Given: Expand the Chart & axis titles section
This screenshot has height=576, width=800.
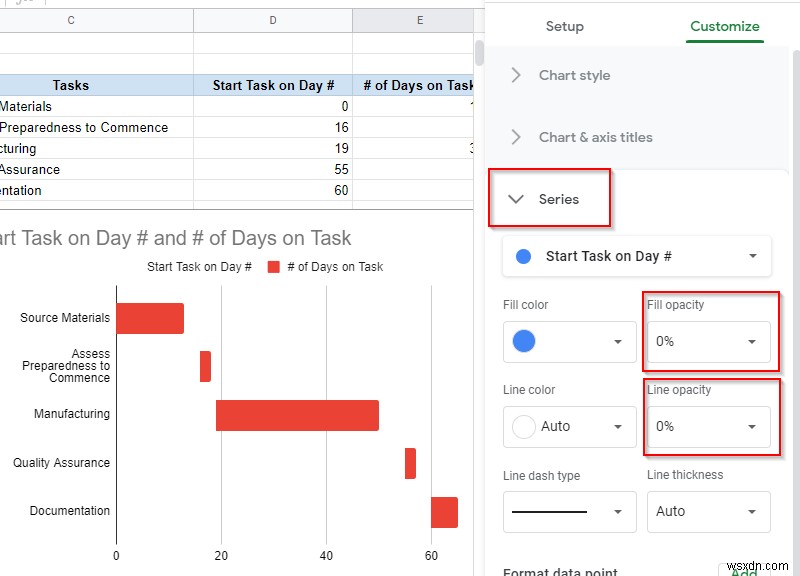Looking at the screenshot, I should [594, 137].
